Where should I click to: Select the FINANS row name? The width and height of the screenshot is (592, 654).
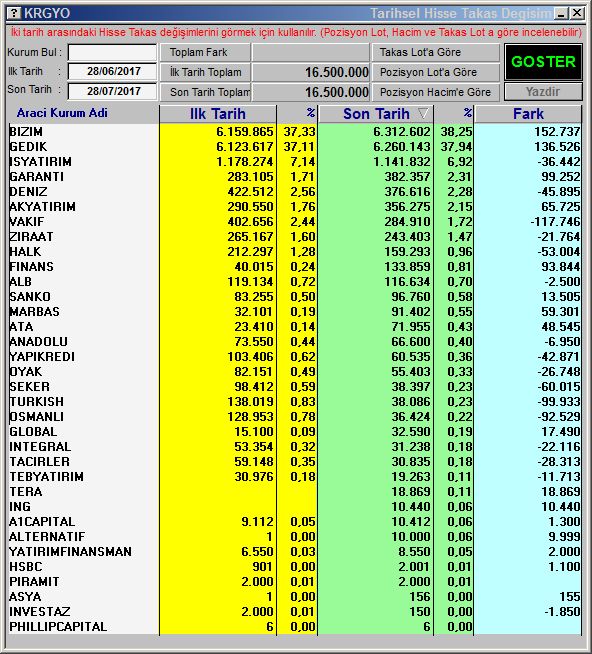pyautogui.click(x=31, y=267)
